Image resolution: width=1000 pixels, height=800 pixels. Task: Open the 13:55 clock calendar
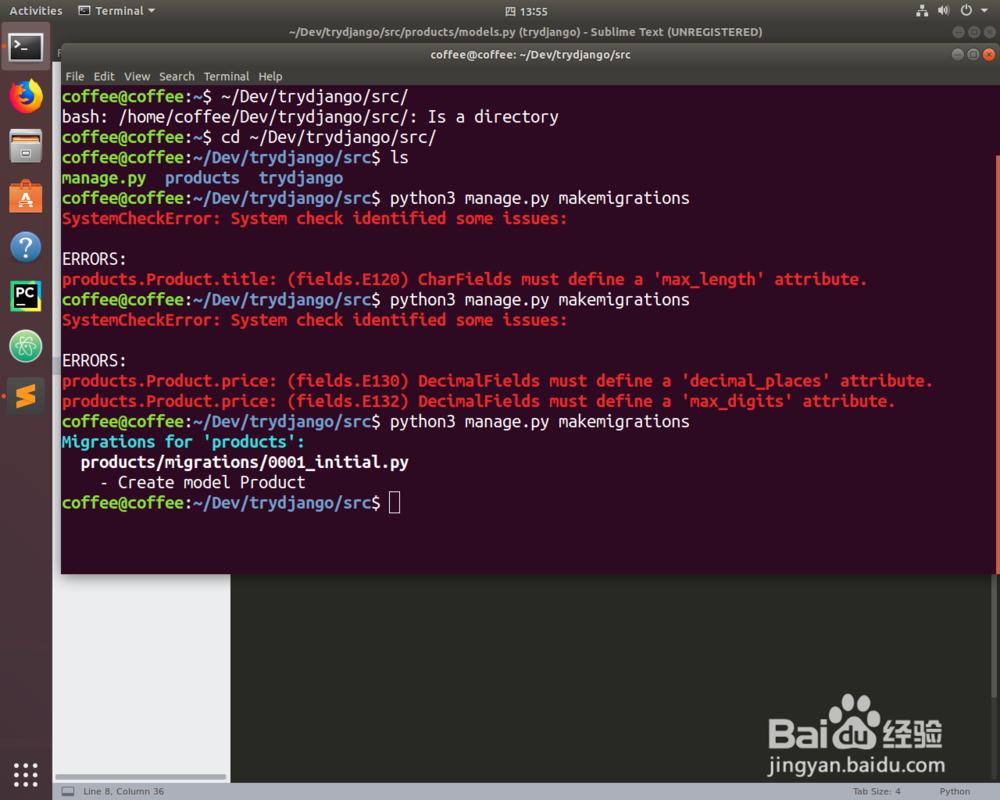[526, 11]
